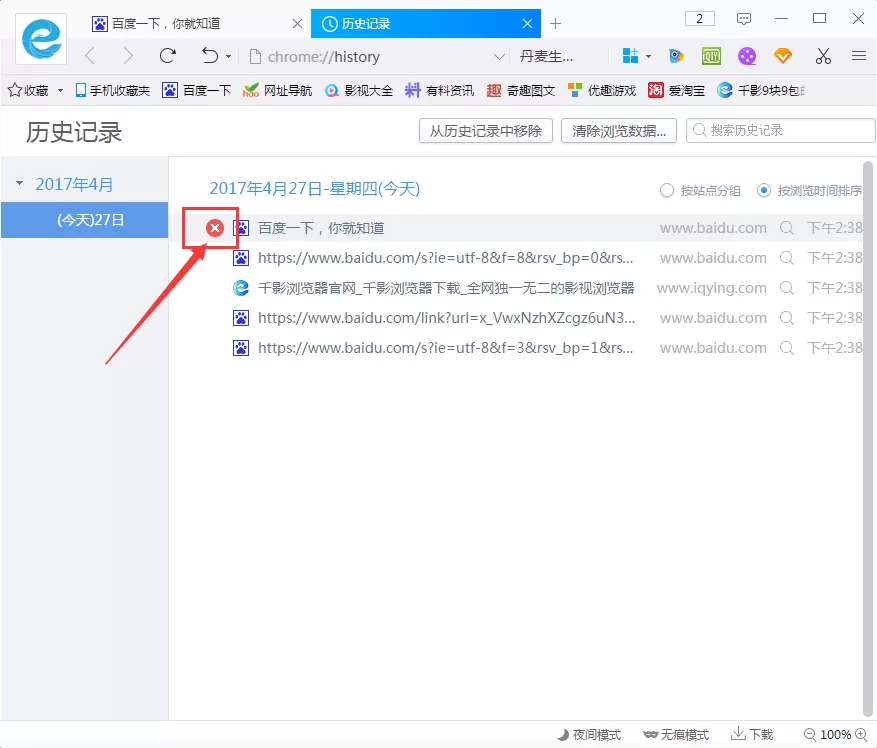Open 千影浏览器官网 history entry
877x748 pixels.
click(446, 288)
